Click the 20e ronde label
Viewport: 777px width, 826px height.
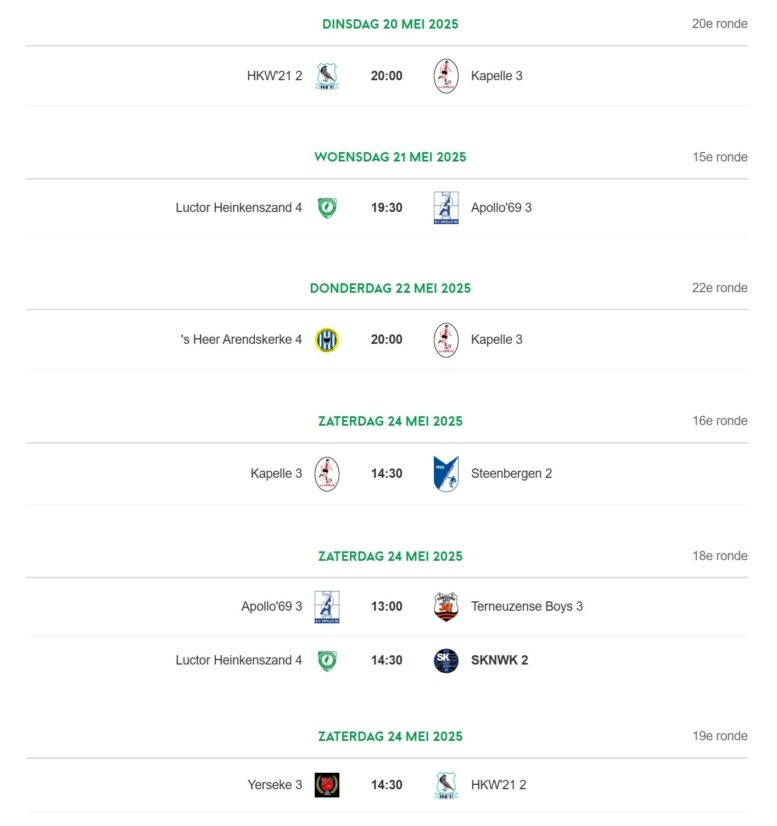click(720, 24)
